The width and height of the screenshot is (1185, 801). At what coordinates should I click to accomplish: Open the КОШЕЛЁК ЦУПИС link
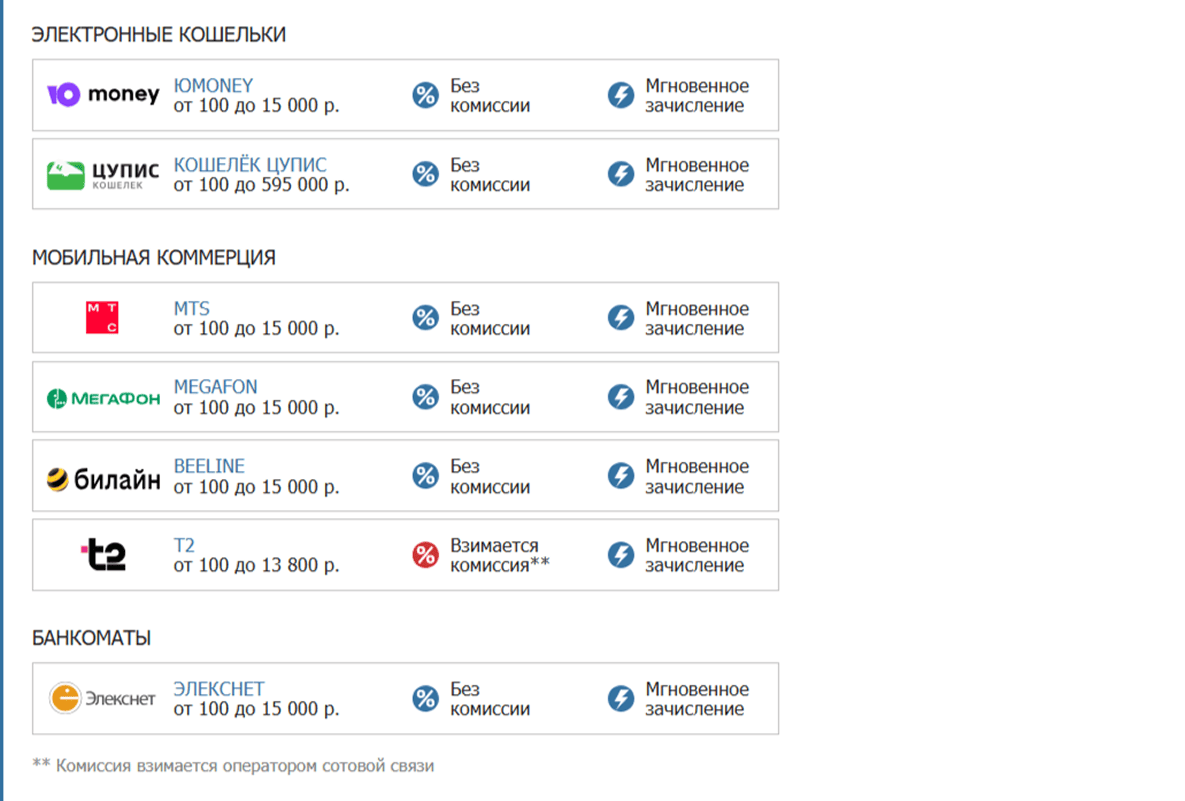(x=250, y=165)
